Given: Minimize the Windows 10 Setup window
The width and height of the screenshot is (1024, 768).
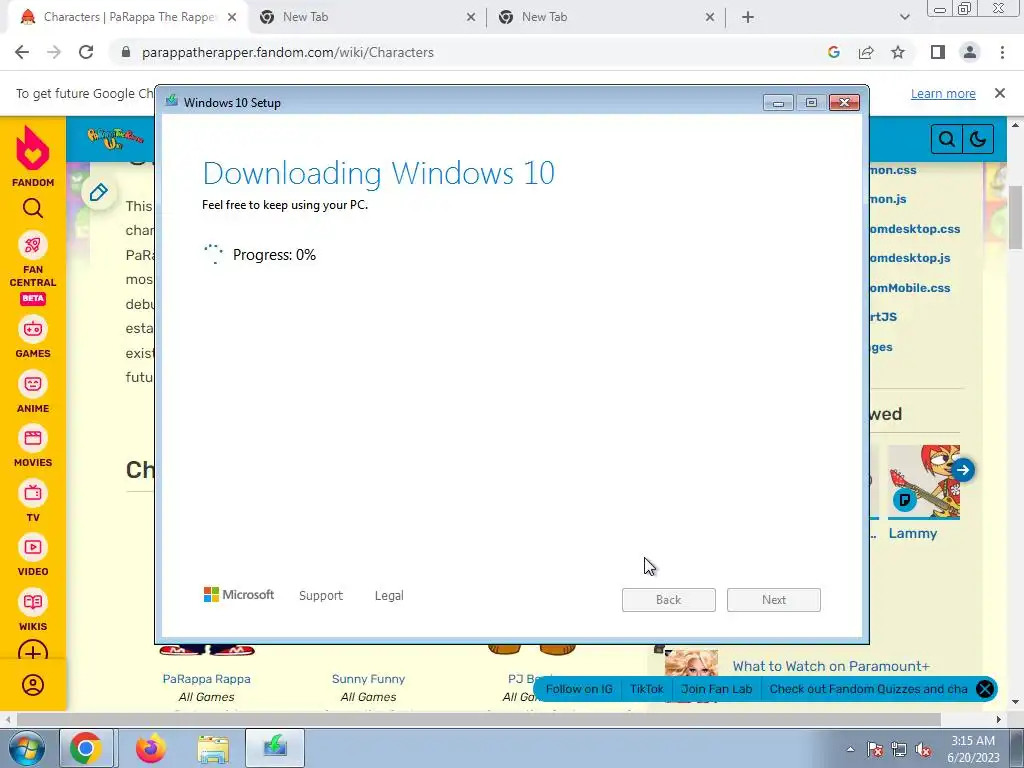Looking at the screenshot, I should tap(778, 103).
